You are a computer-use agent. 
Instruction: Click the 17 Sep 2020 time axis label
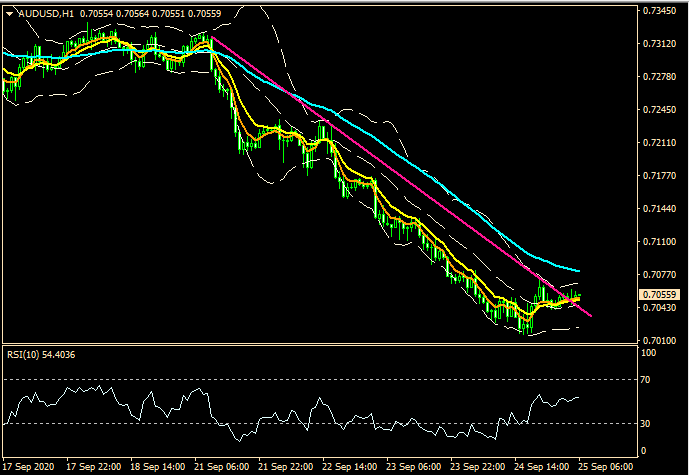(31, 467)
